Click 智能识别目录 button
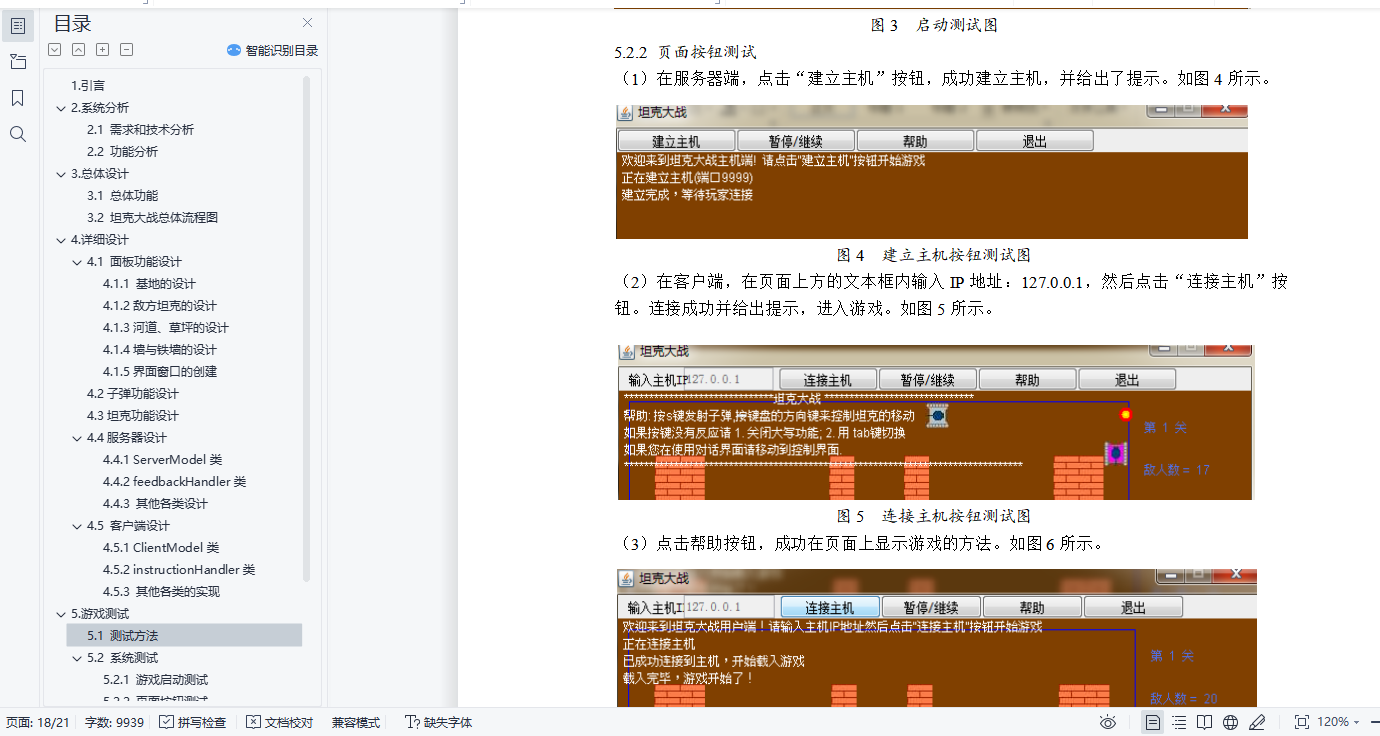Viewport: 1380px width, 736px height. 272,50
